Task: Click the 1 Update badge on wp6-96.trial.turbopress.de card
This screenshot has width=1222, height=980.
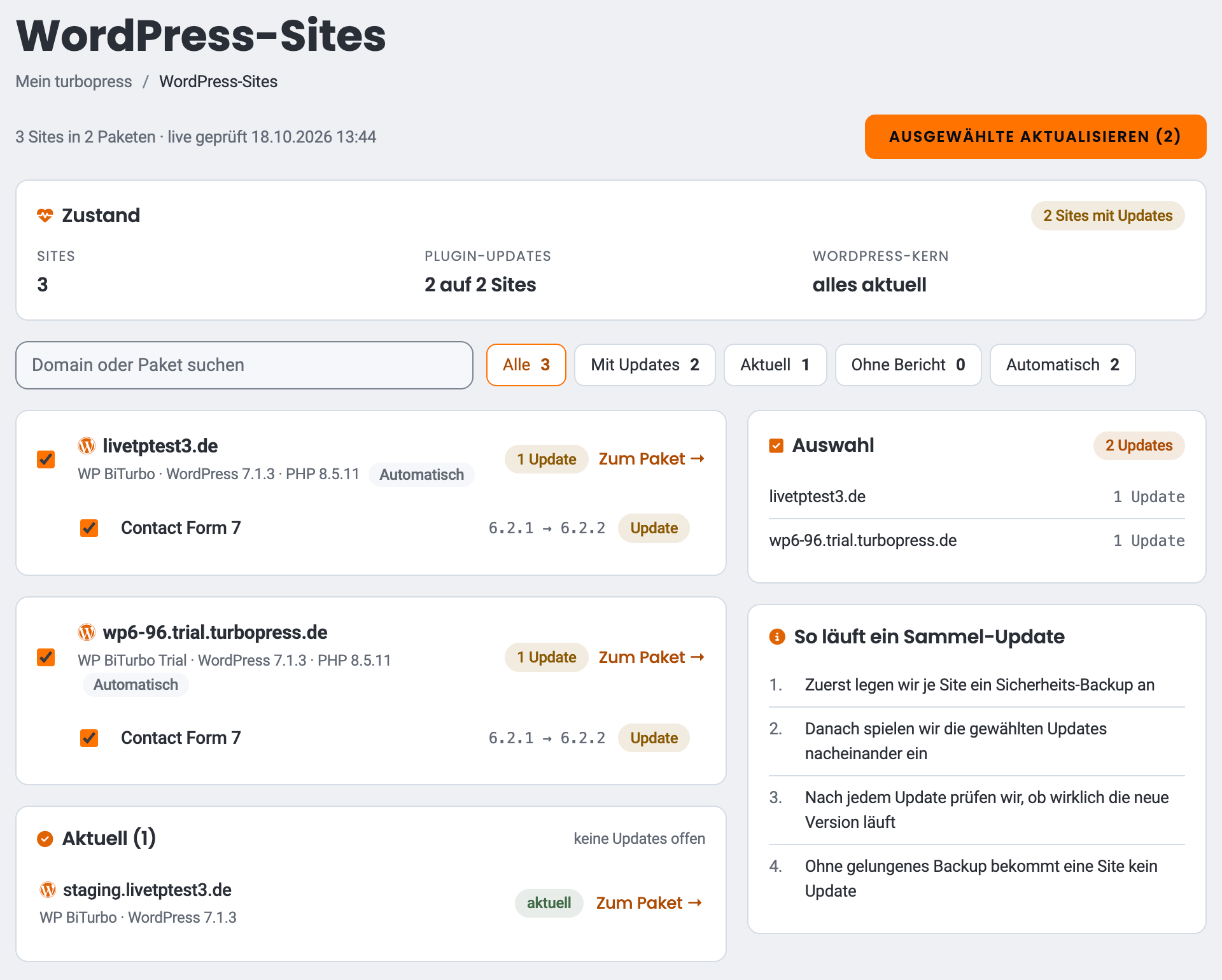Action: 546,657
